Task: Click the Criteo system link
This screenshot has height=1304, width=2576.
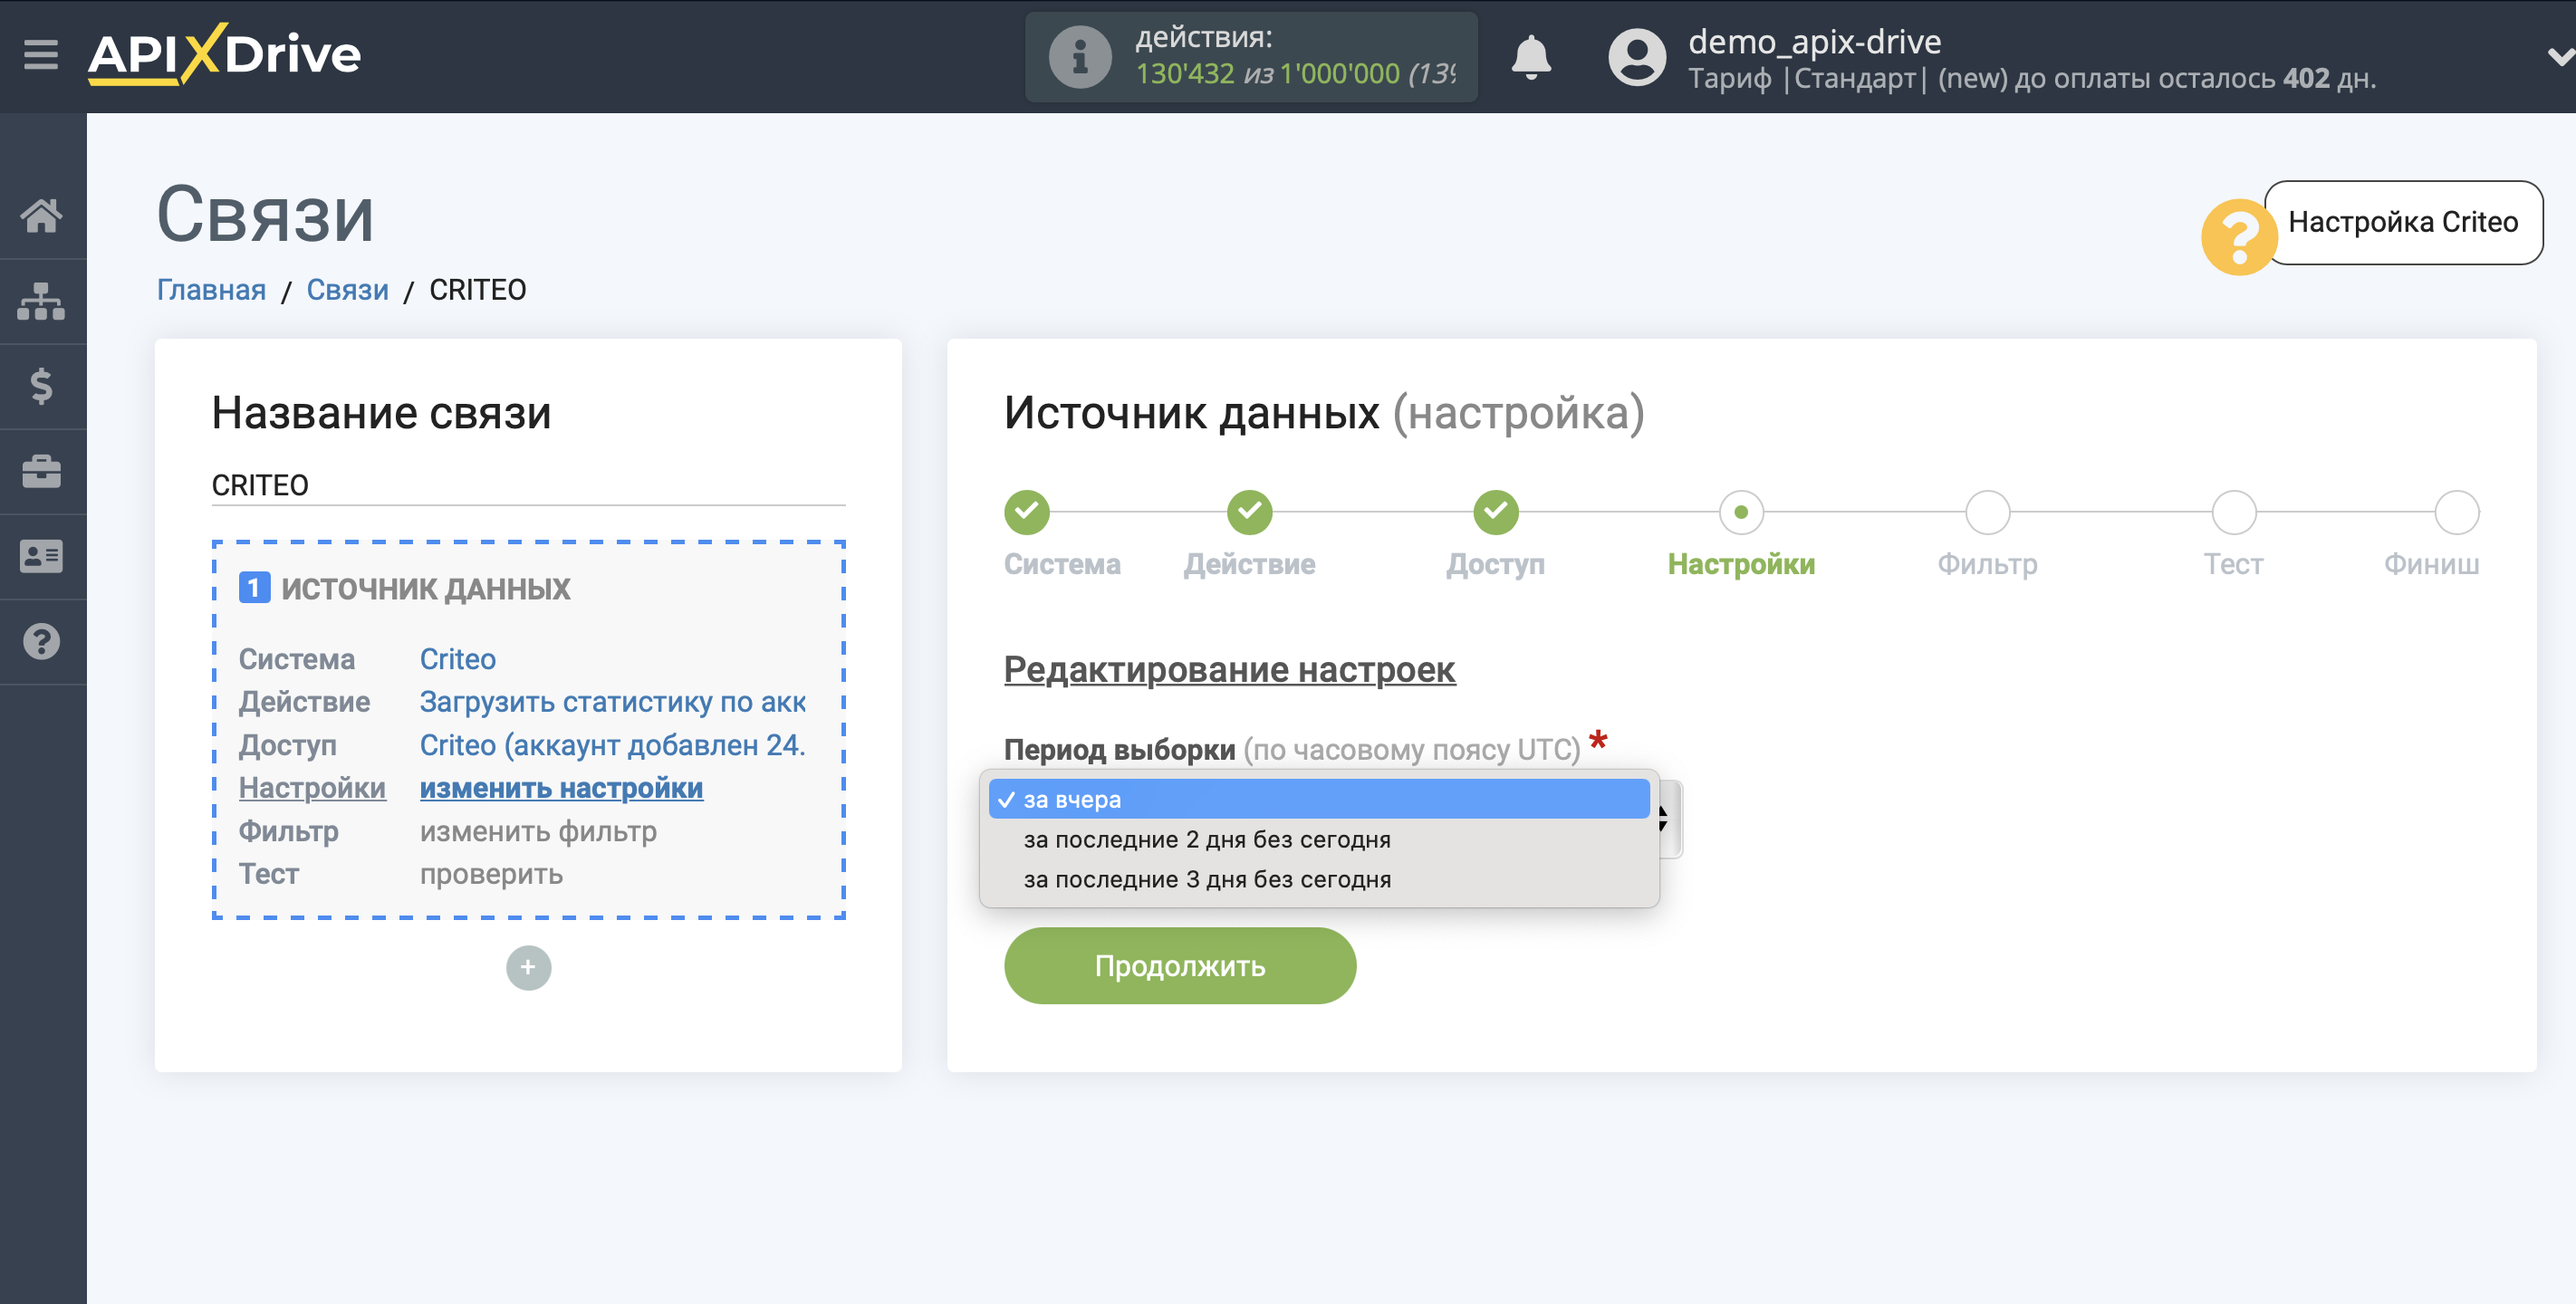Action: (x=457, y=659)
